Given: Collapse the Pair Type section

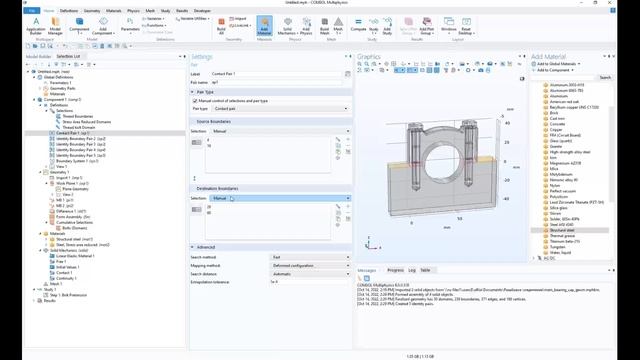Looking at the screenshot, I should 192,92.
